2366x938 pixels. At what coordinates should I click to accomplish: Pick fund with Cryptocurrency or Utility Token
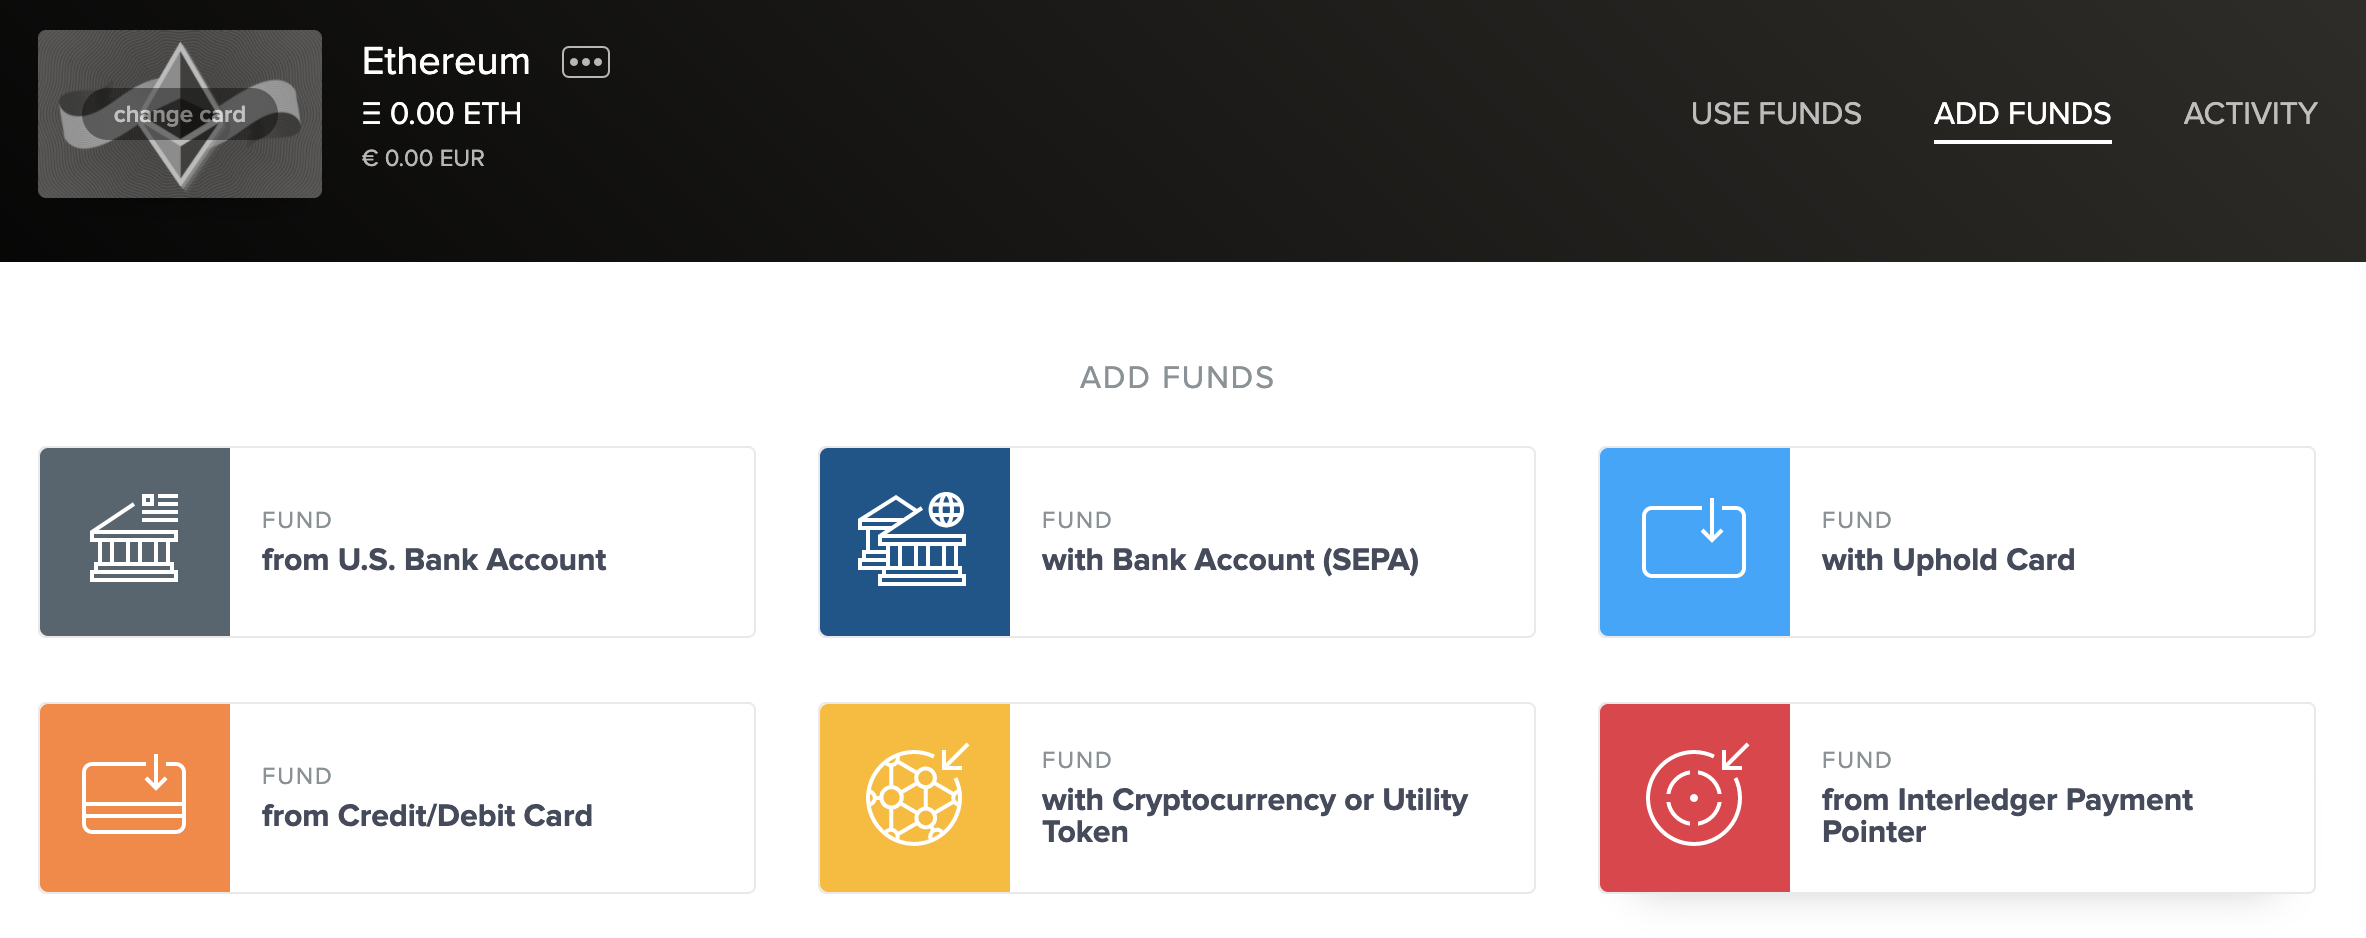coord(1254,815)
